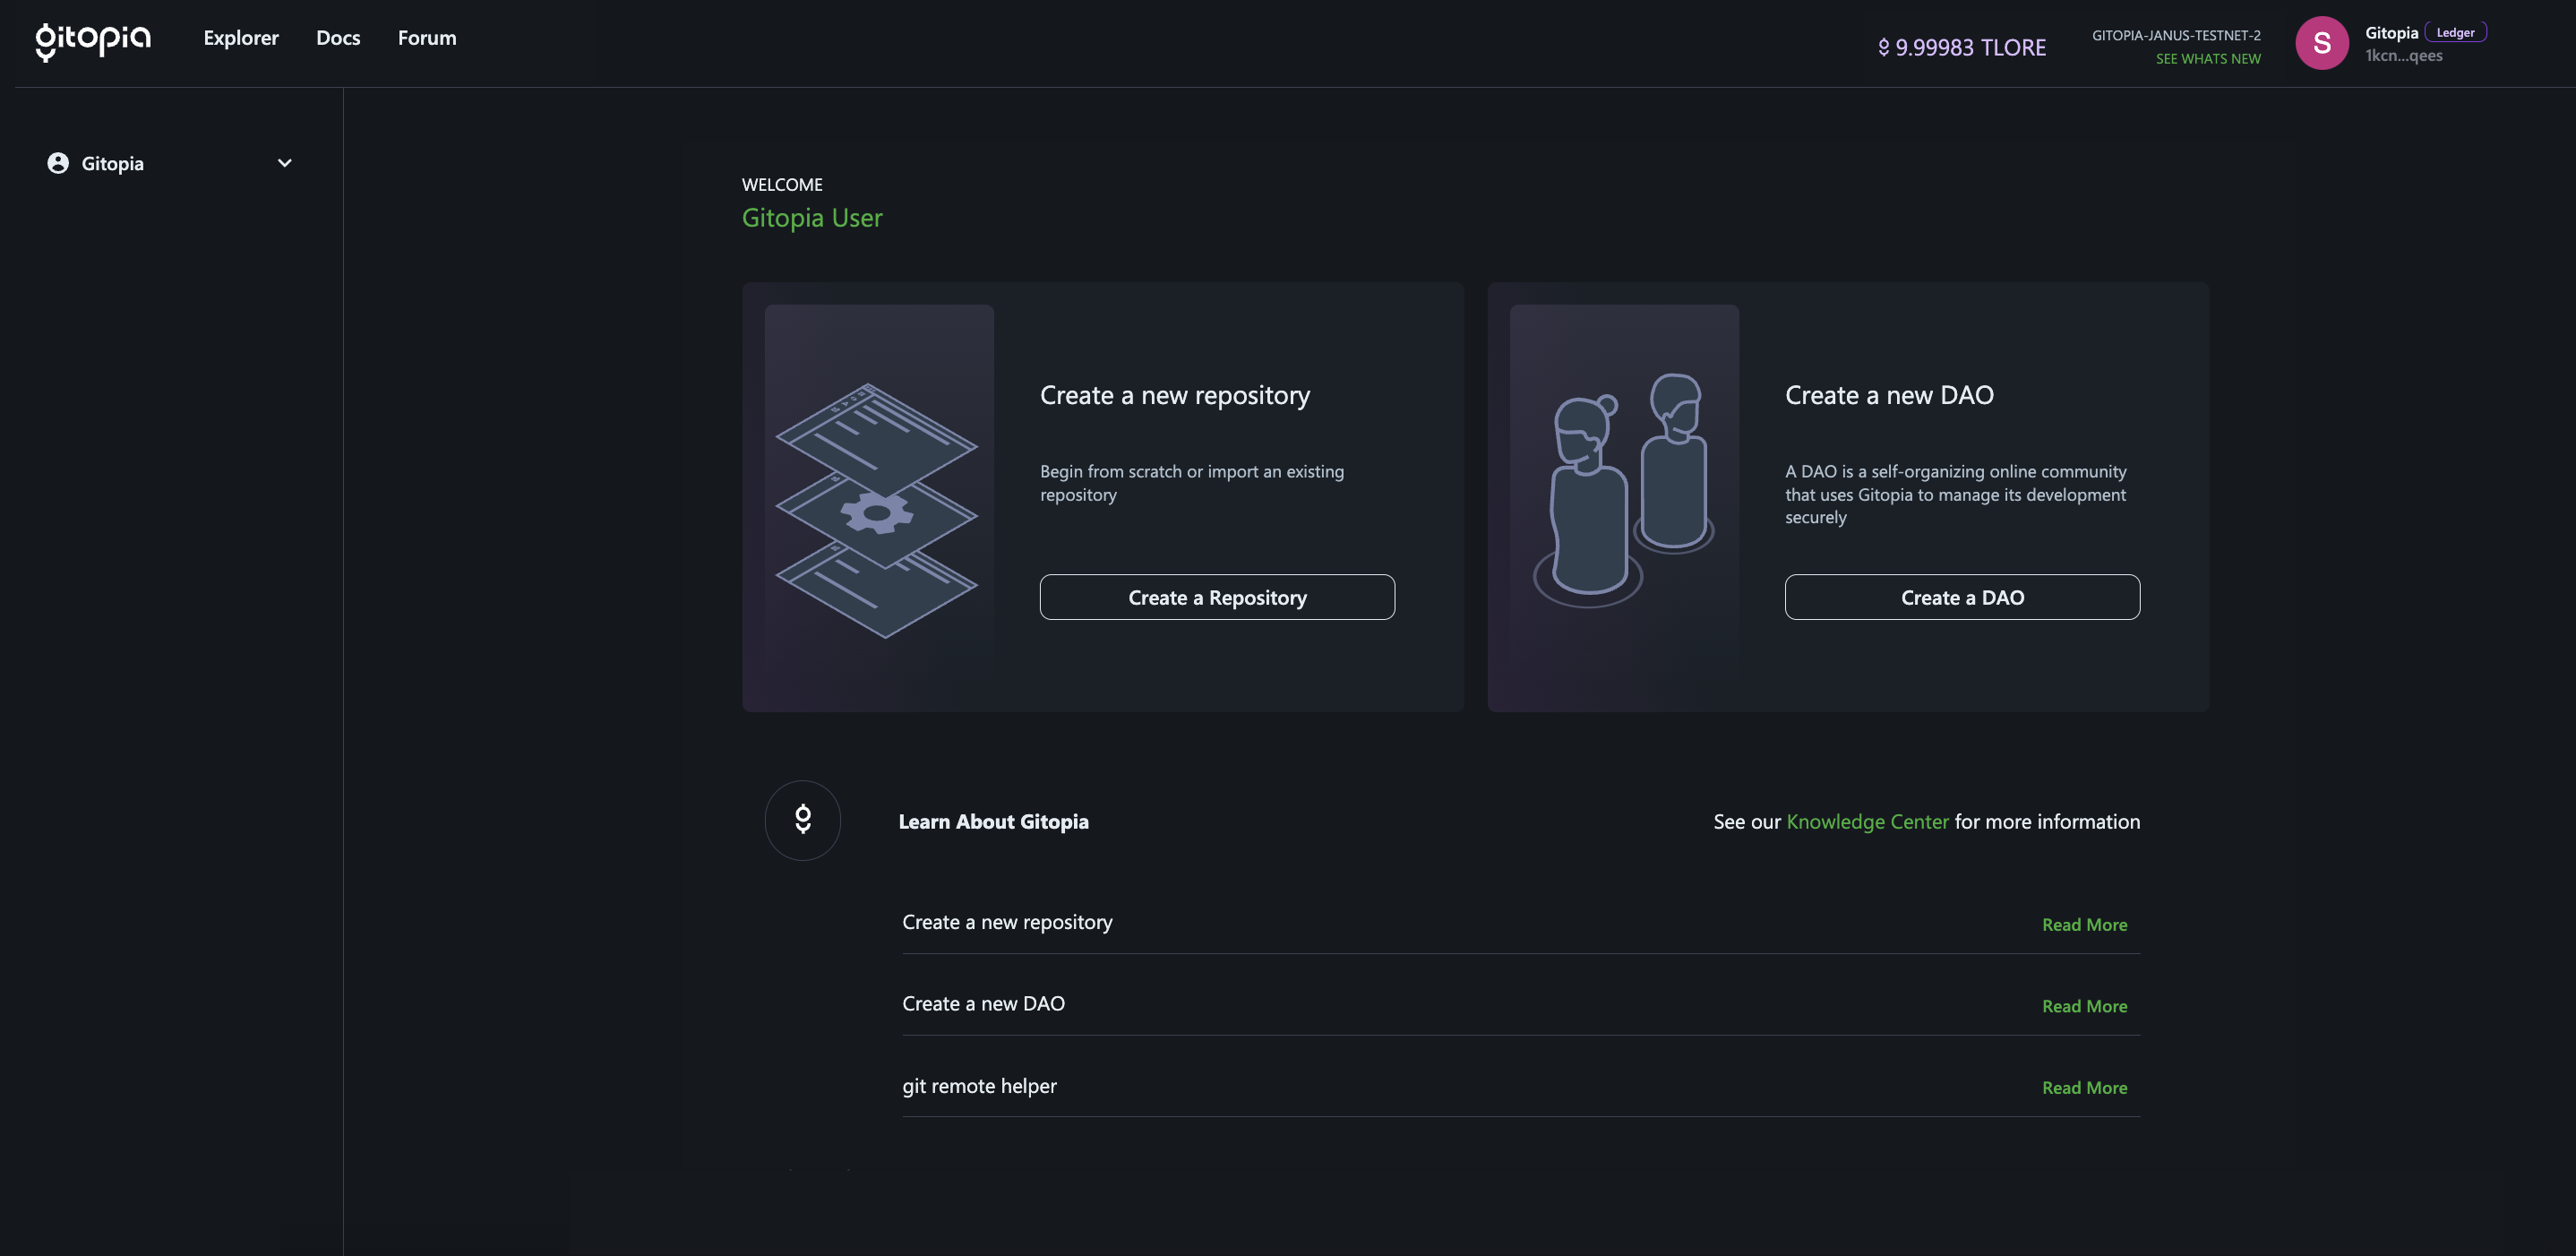Open the wallet address 1kcn...qees menu
The width and height of the screenshot is (2576, 1256).
pyautogui.click(x=2403, y=56)
